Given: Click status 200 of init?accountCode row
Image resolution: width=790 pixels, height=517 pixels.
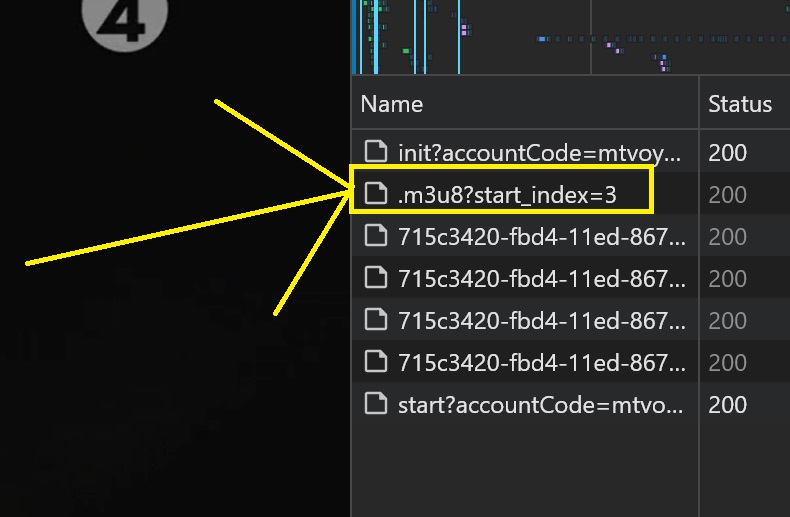Looking at the screenshot, I should pos(727,153).
